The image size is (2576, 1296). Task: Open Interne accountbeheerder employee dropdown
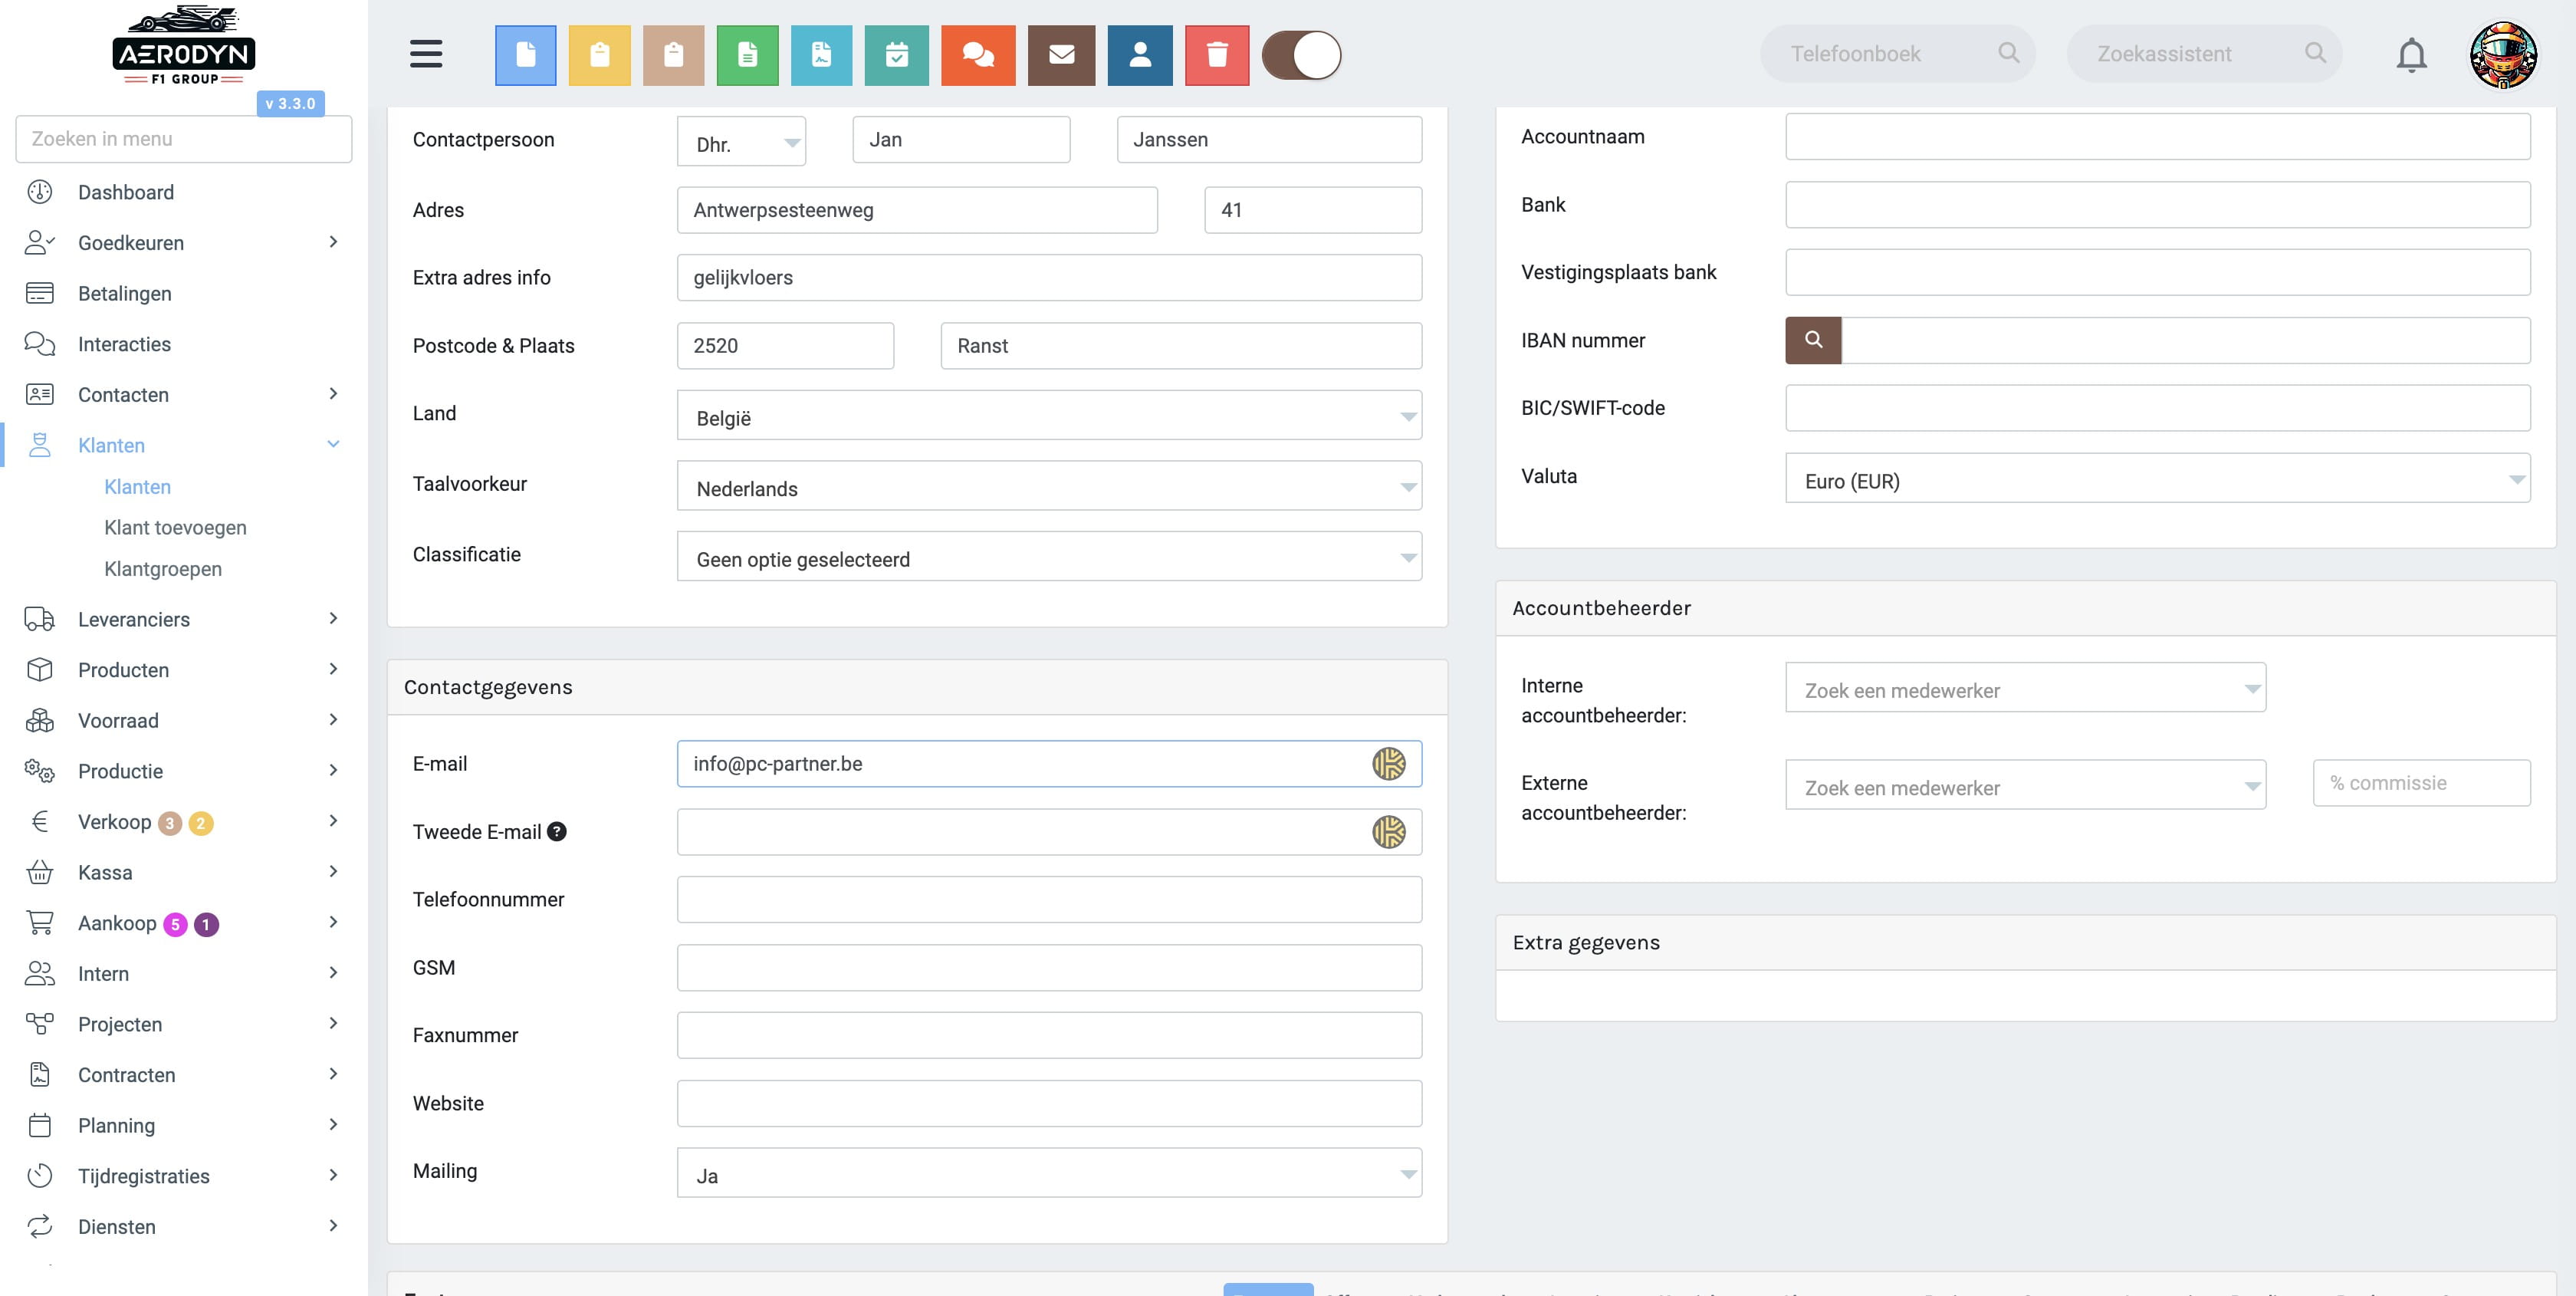pyautogui.click(x=2026, y=688)
